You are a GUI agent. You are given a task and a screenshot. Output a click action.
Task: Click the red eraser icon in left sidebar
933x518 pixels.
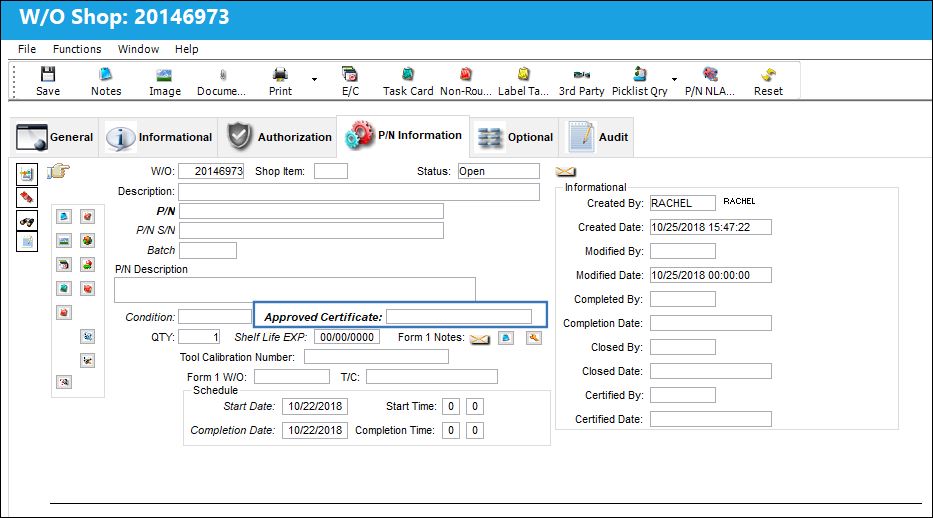tap(27, 197)
